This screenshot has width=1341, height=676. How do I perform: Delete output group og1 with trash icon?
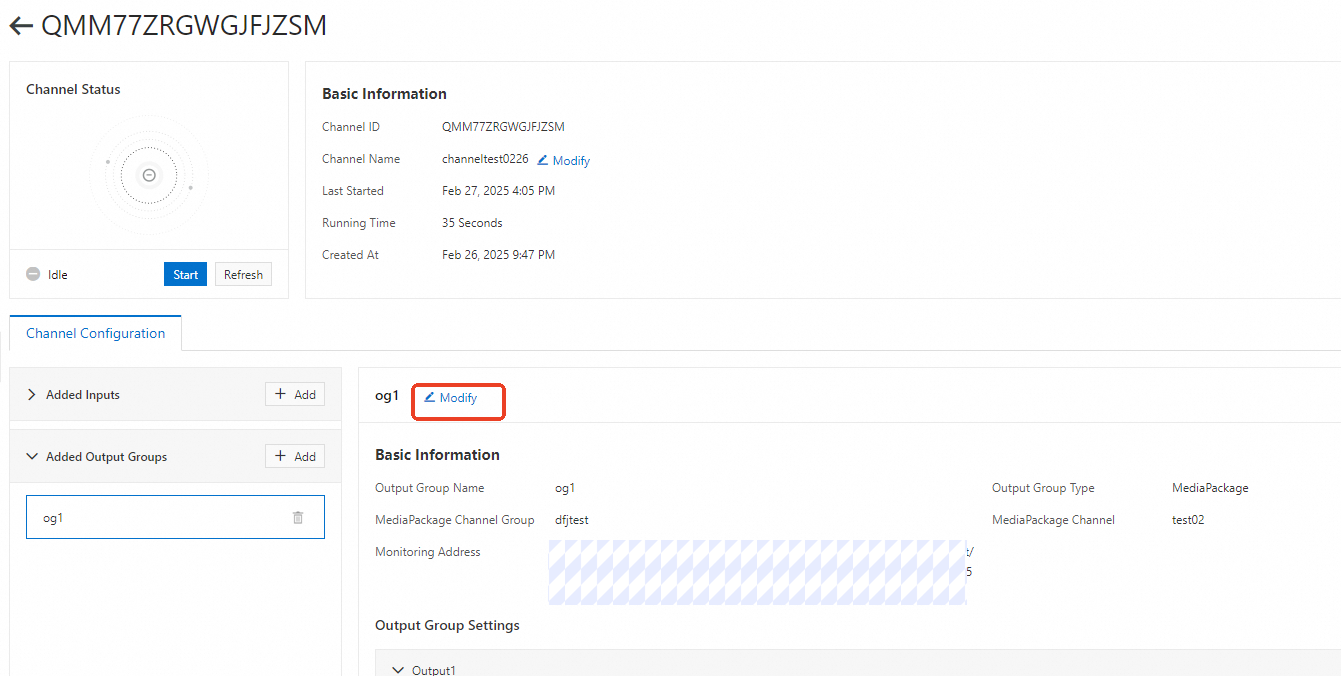click(298, 517)
